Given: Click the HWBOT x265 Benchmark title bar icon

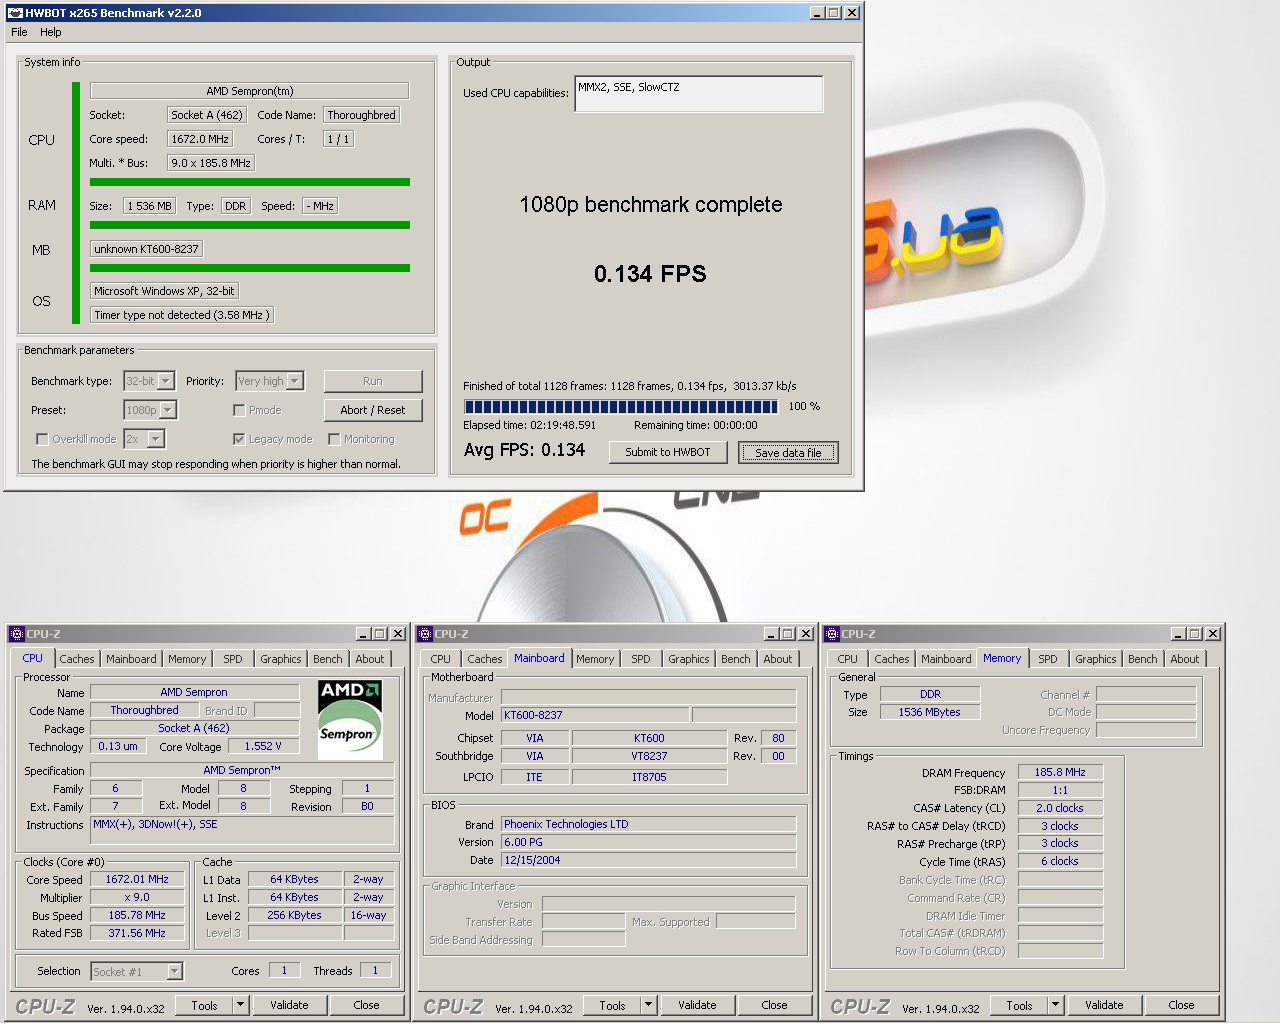Looking at the screenshot, I should click(15, 13).
